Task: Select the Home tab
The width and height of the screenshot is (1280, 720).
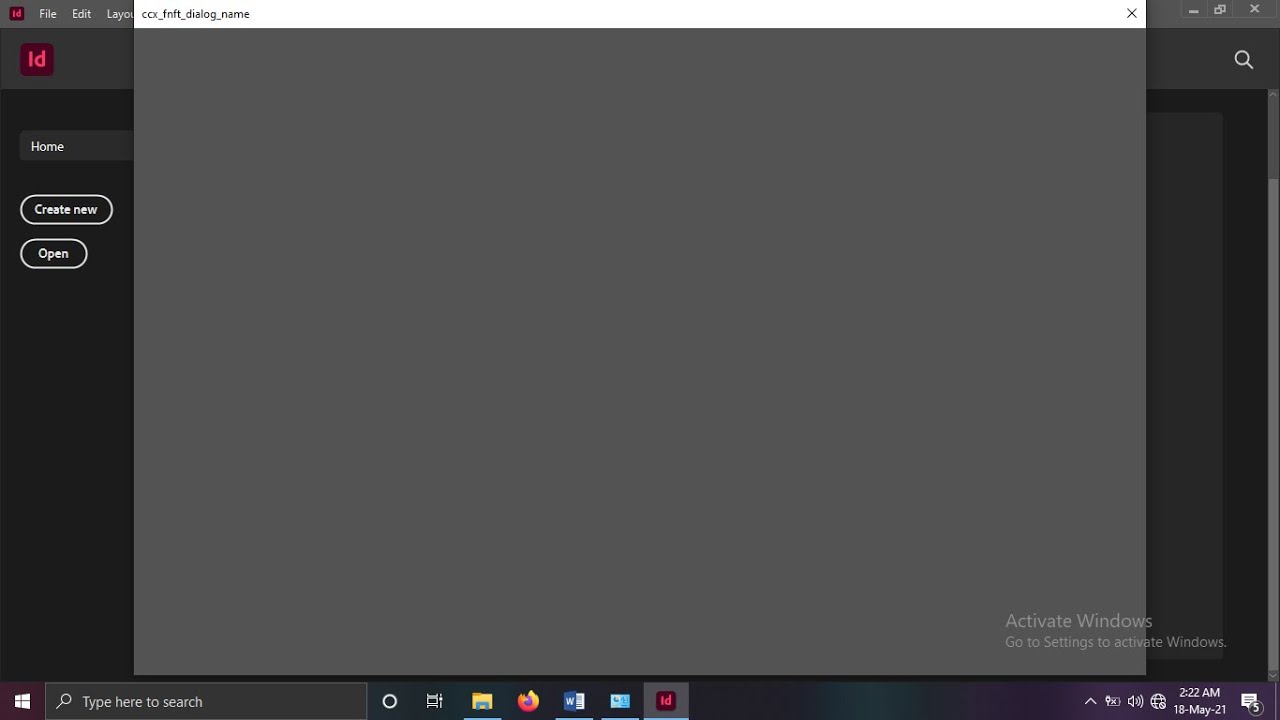Action: click(76, 146)
